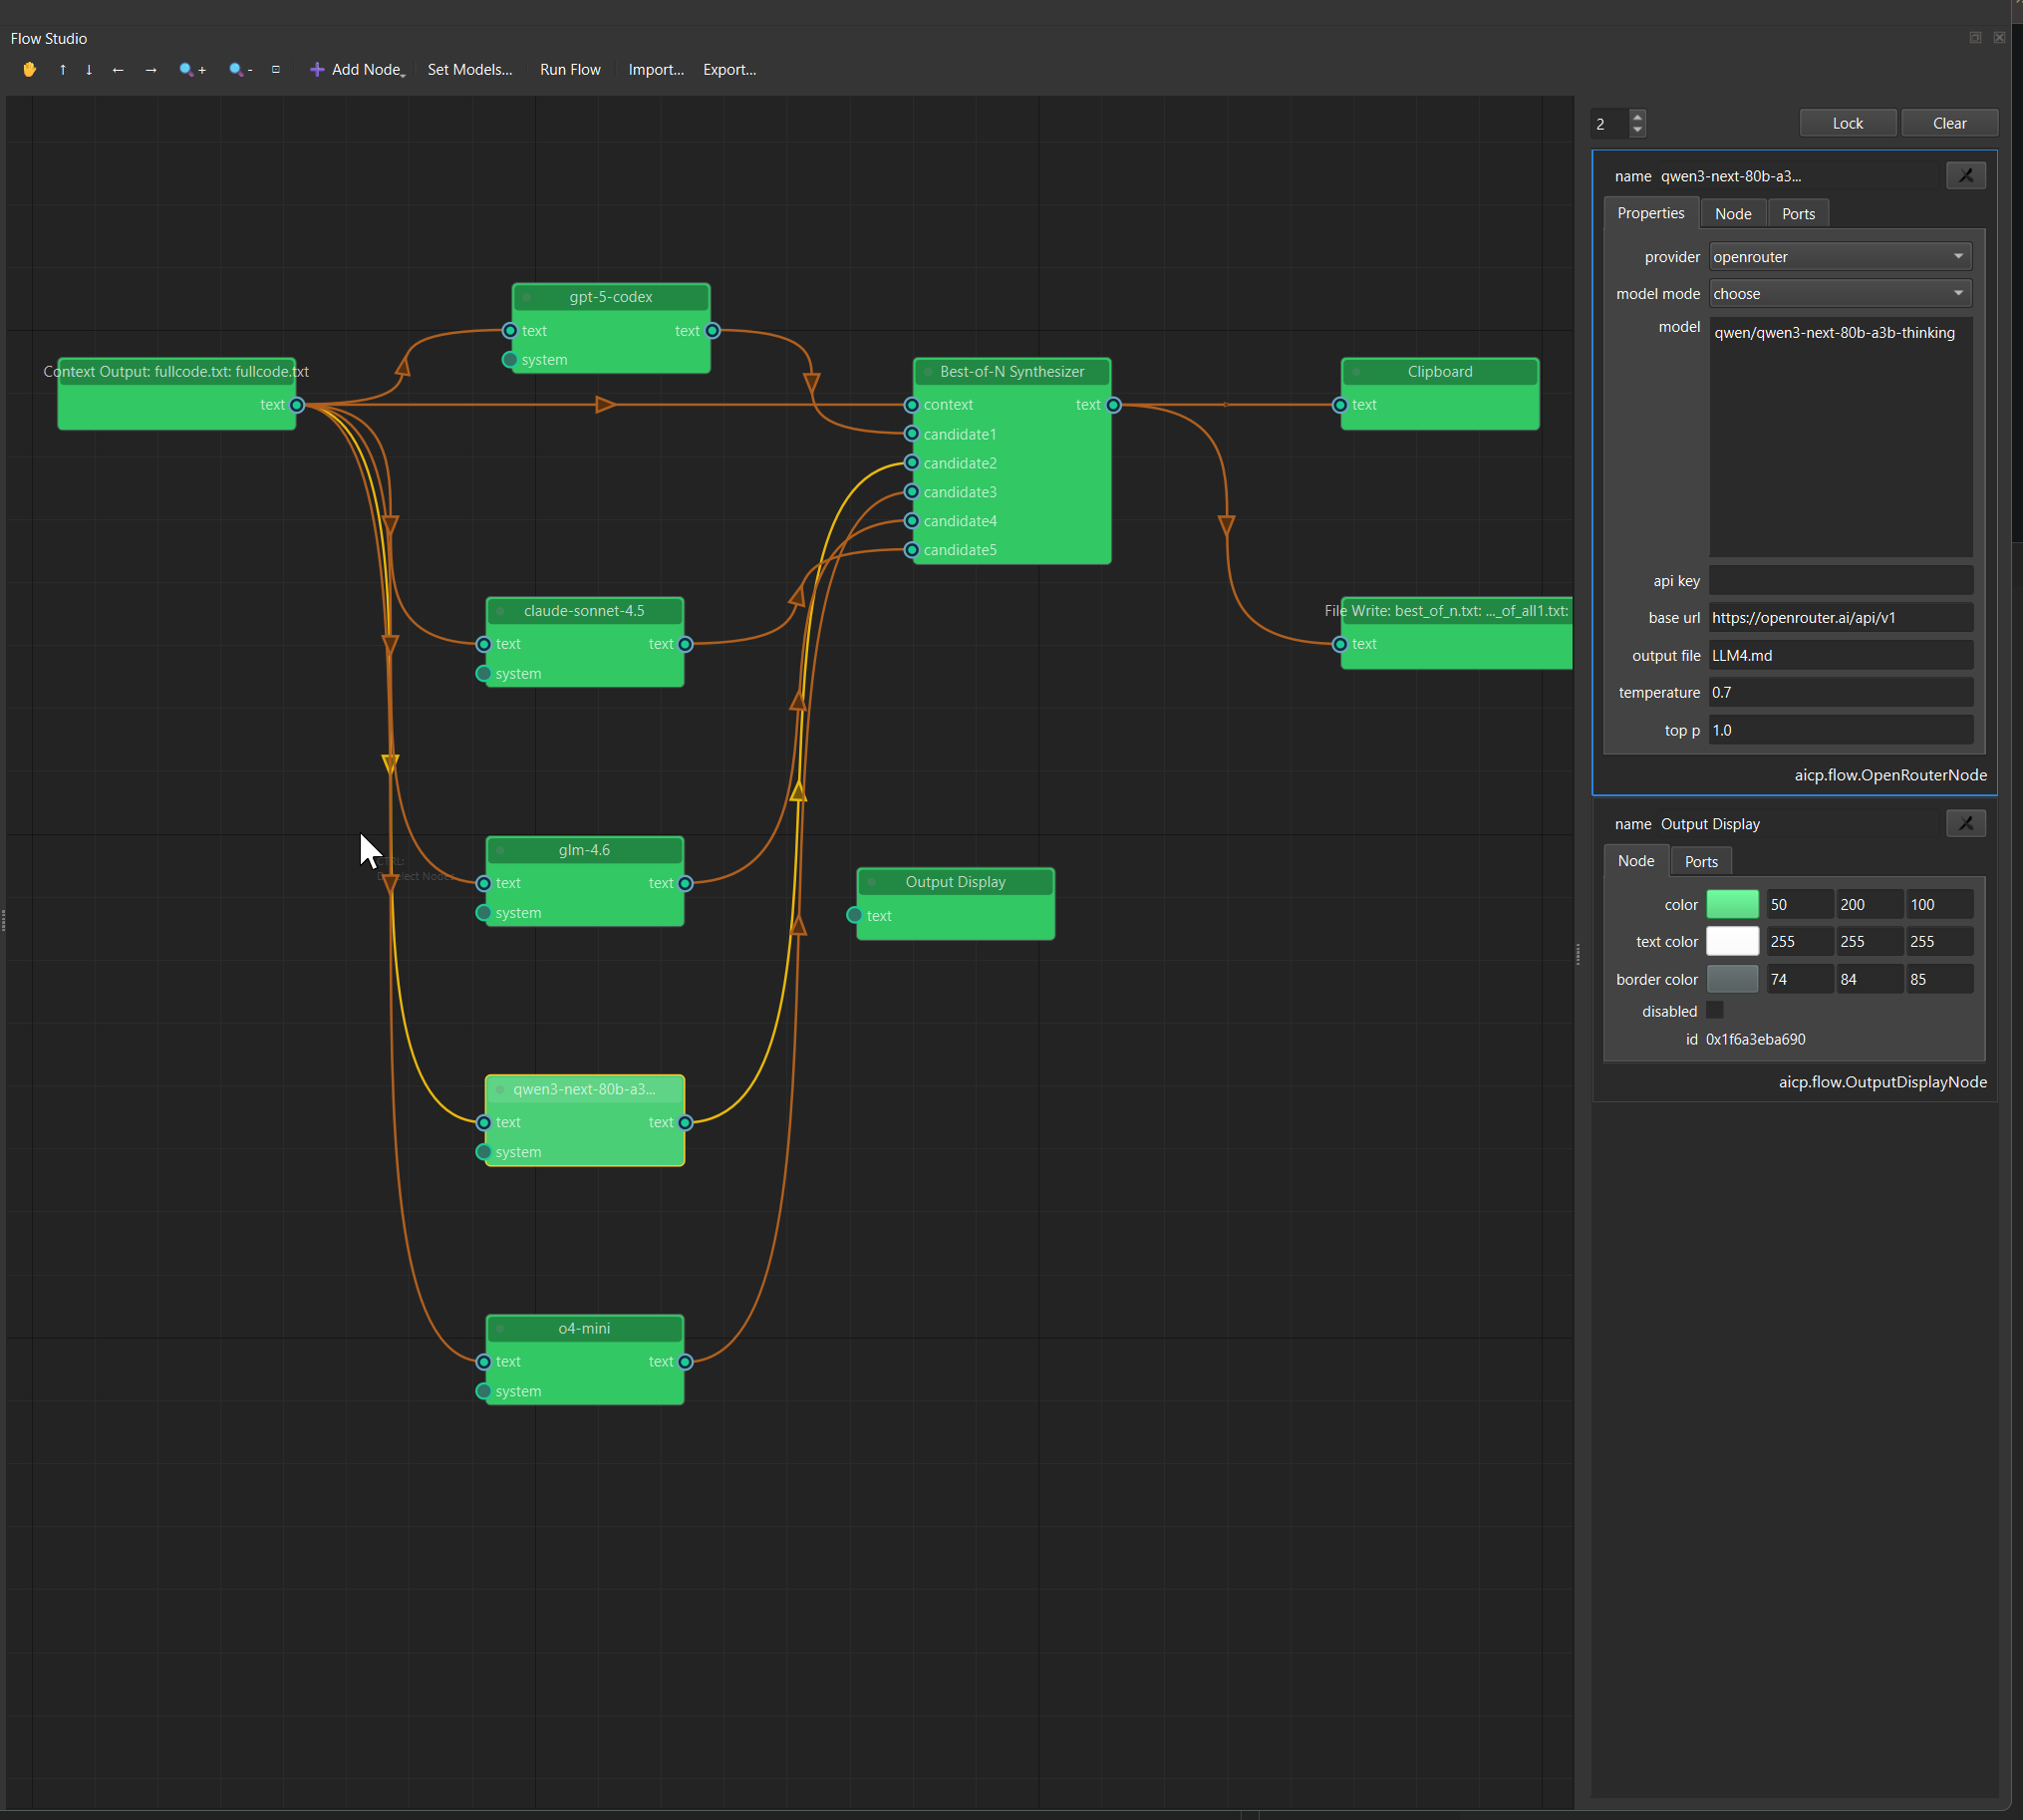Click the Clipboard text input port
Image resolution: width=2023 pixels, height=1820 pixels.
[1340, 405]
